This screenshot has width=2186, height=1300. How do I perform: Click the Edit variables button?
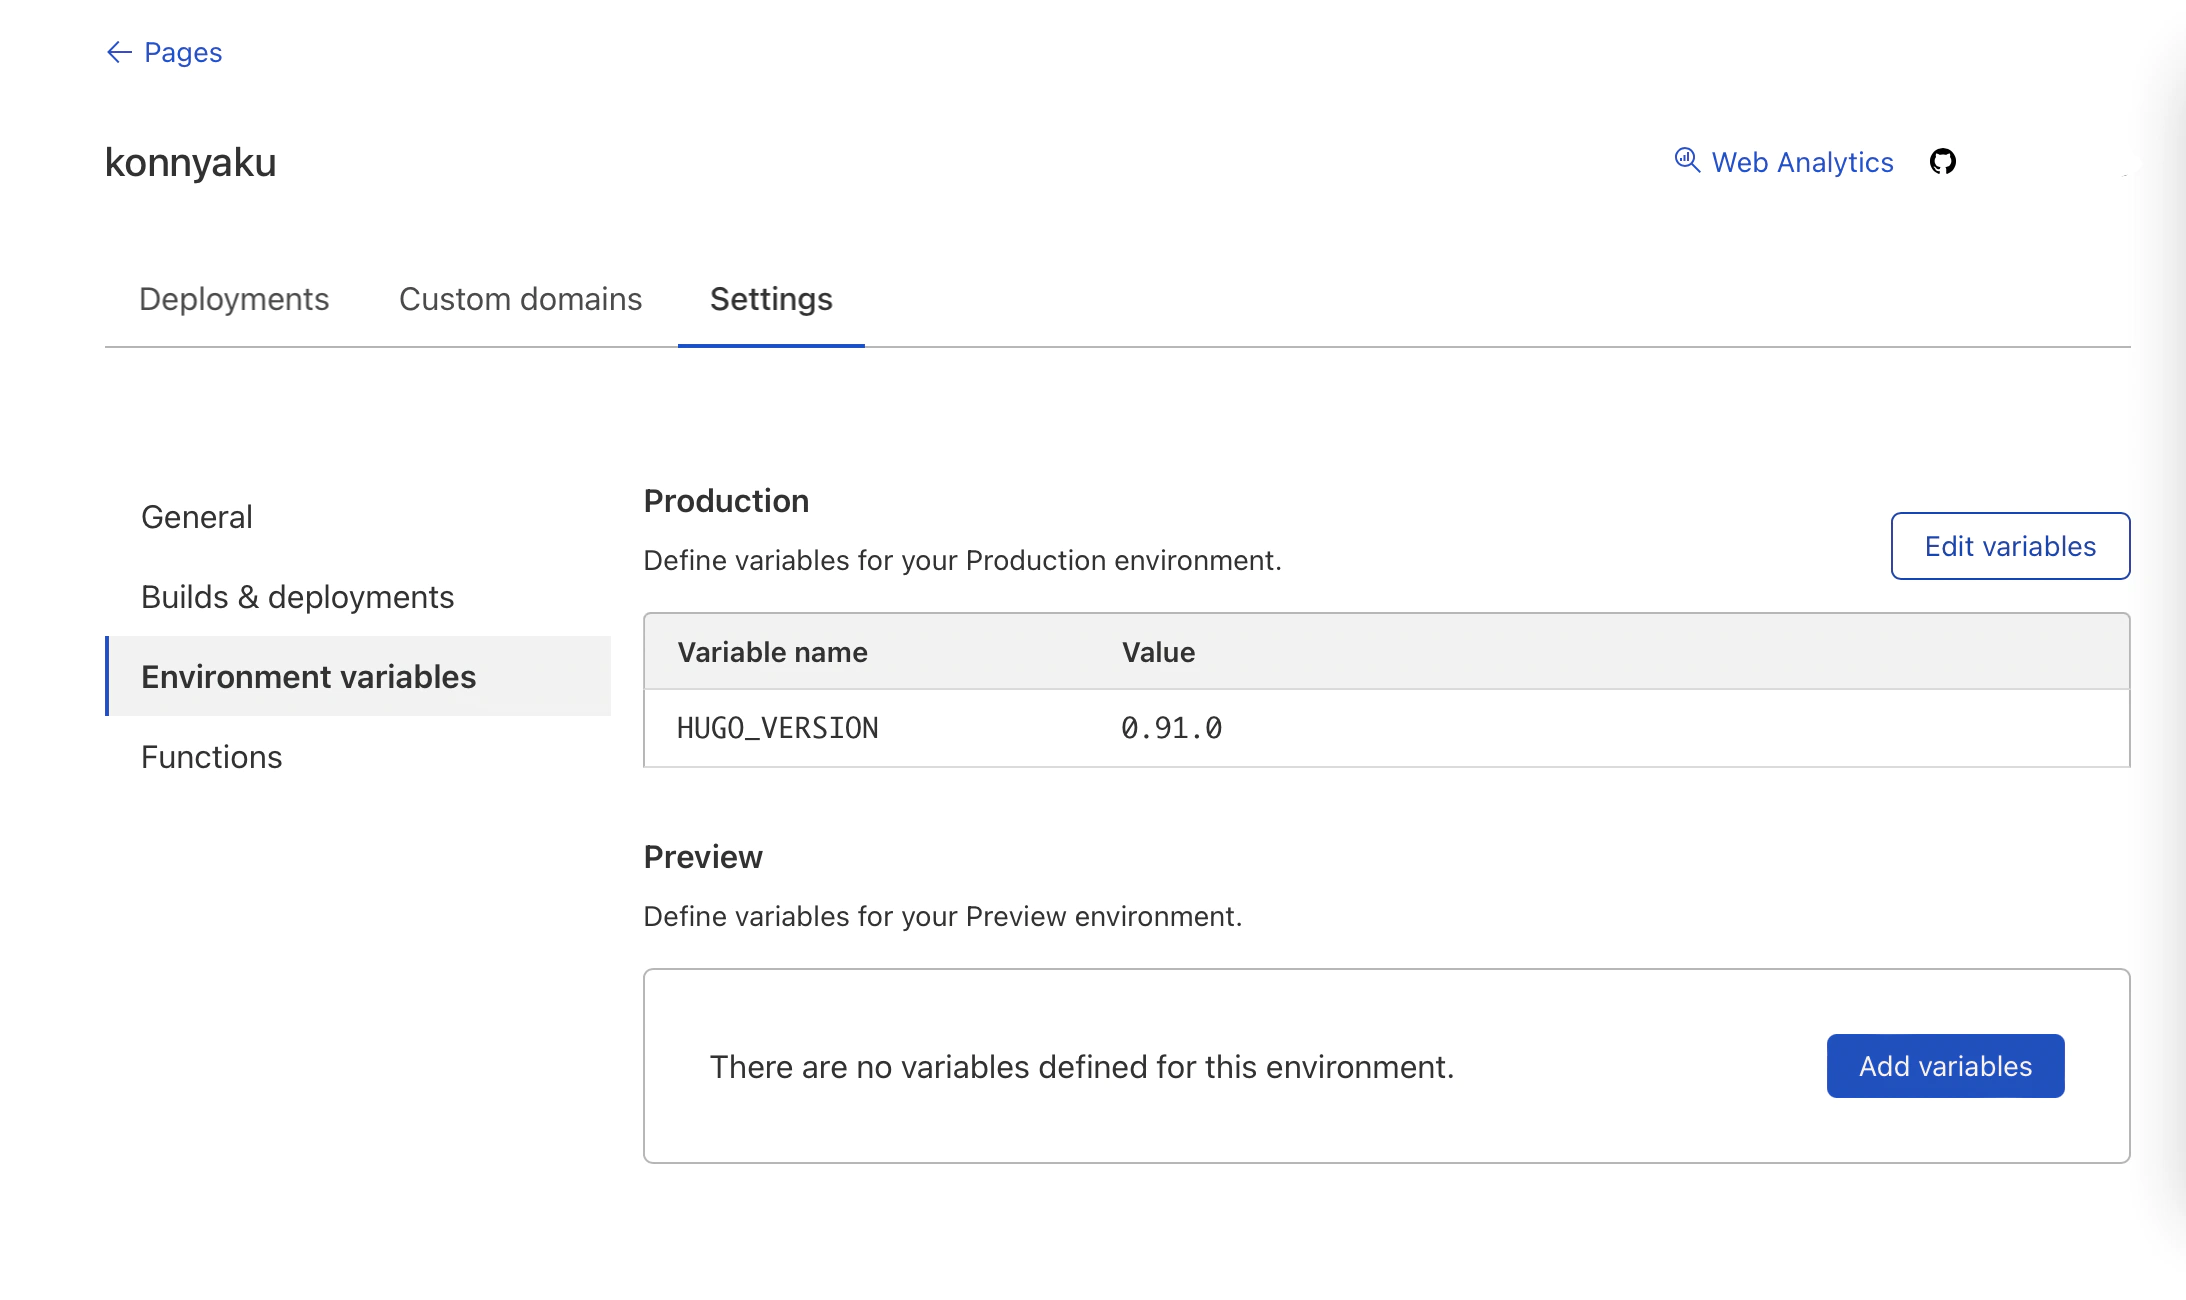tap(2010, 546)
